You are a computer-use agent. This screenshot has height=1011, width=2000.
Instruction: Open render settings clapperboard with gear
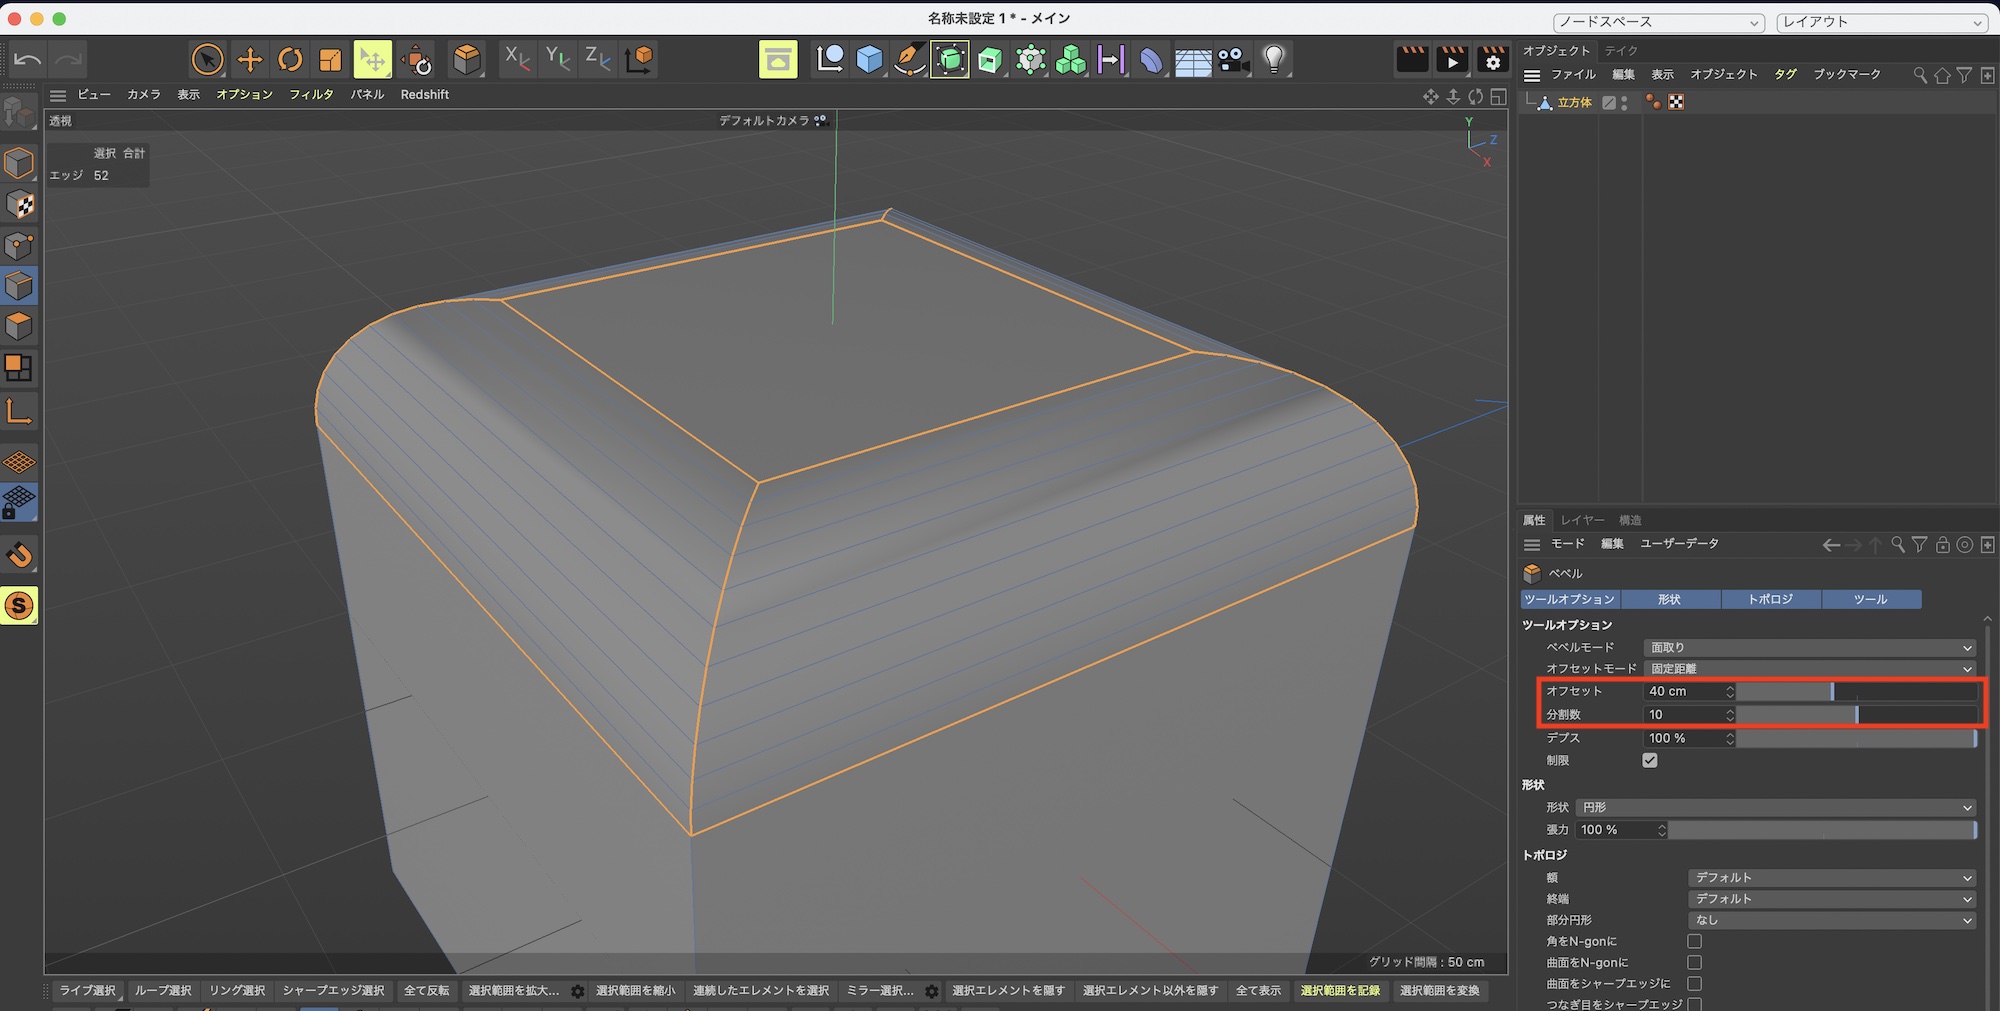1492,60
